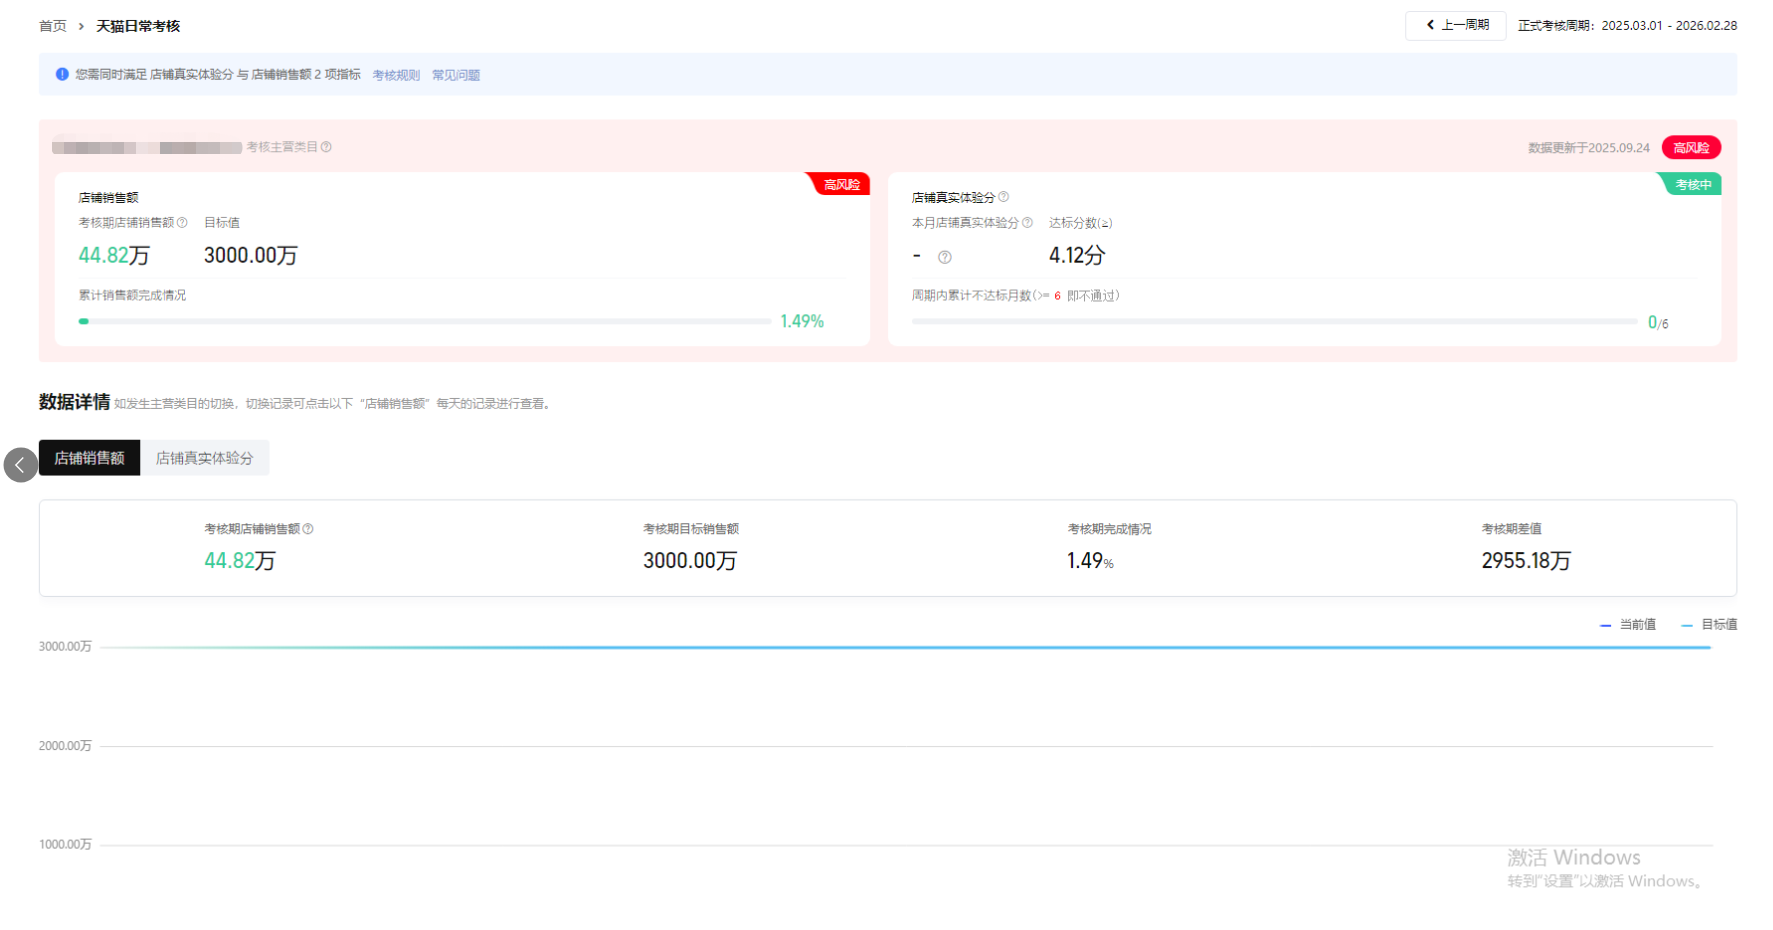Viewport: 1773px width, 930px height.
Task: Click the red 高风险 badge beside the update date
Action: (1691, 148)
